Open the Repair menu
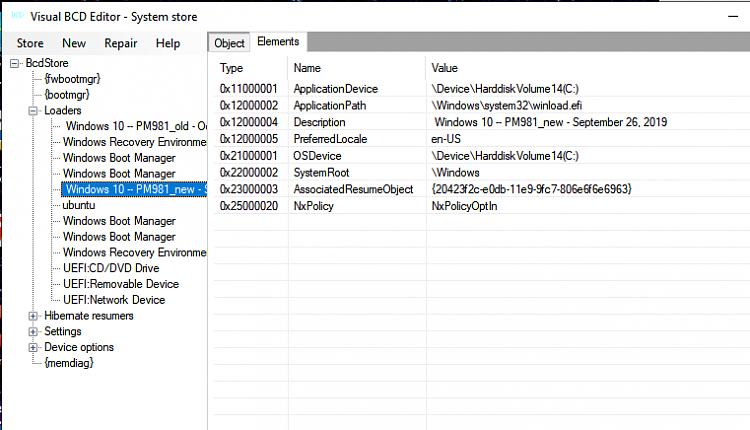 click(x=121, y=43)
